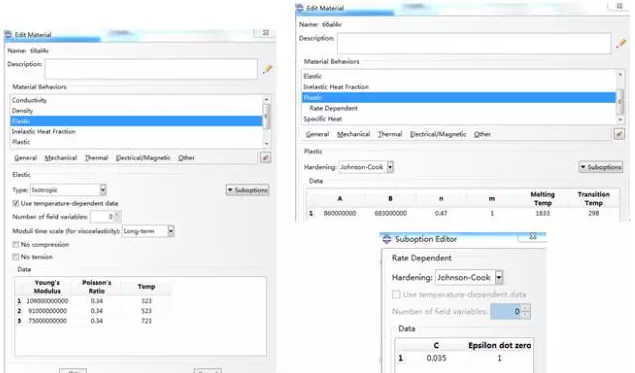Click Poisson's Ratio column header
The height and width of the screenshot is (373, 635).
(96, 287)
